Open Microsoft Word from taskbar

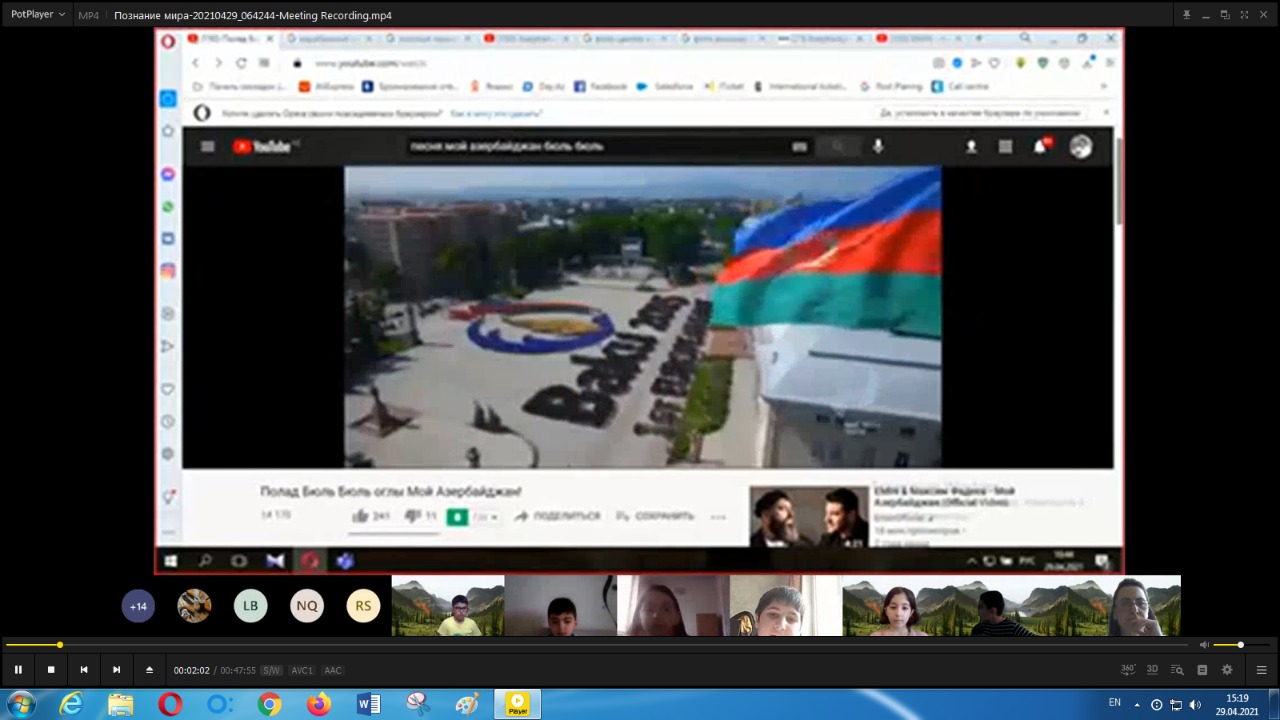368,705
